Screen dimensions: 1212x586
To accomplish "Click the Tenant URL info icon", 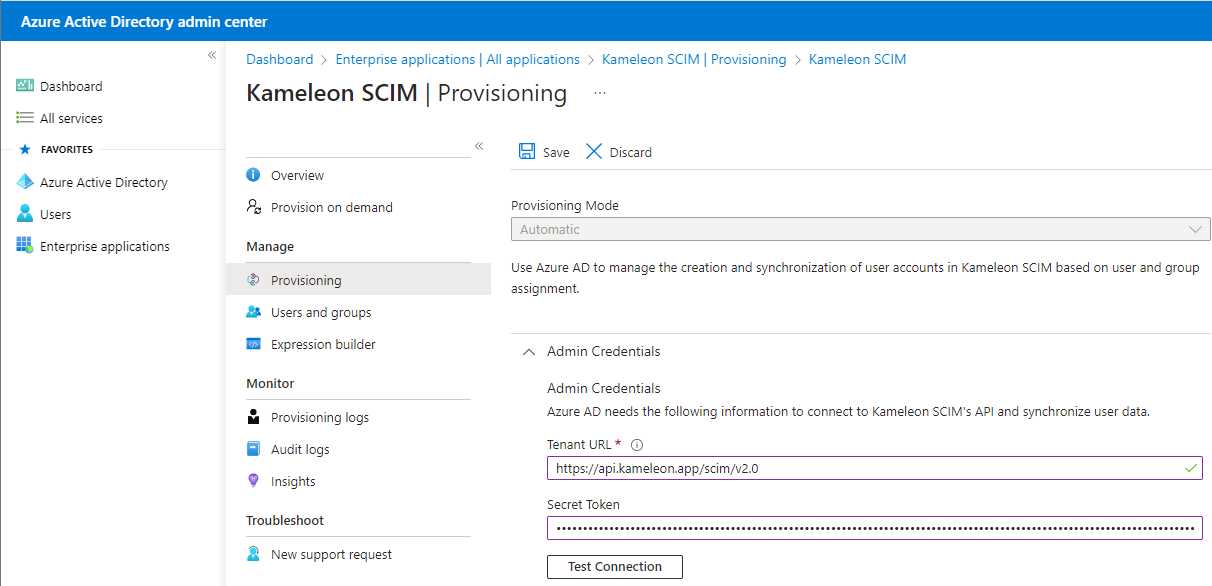I will (x=637, y=445).
